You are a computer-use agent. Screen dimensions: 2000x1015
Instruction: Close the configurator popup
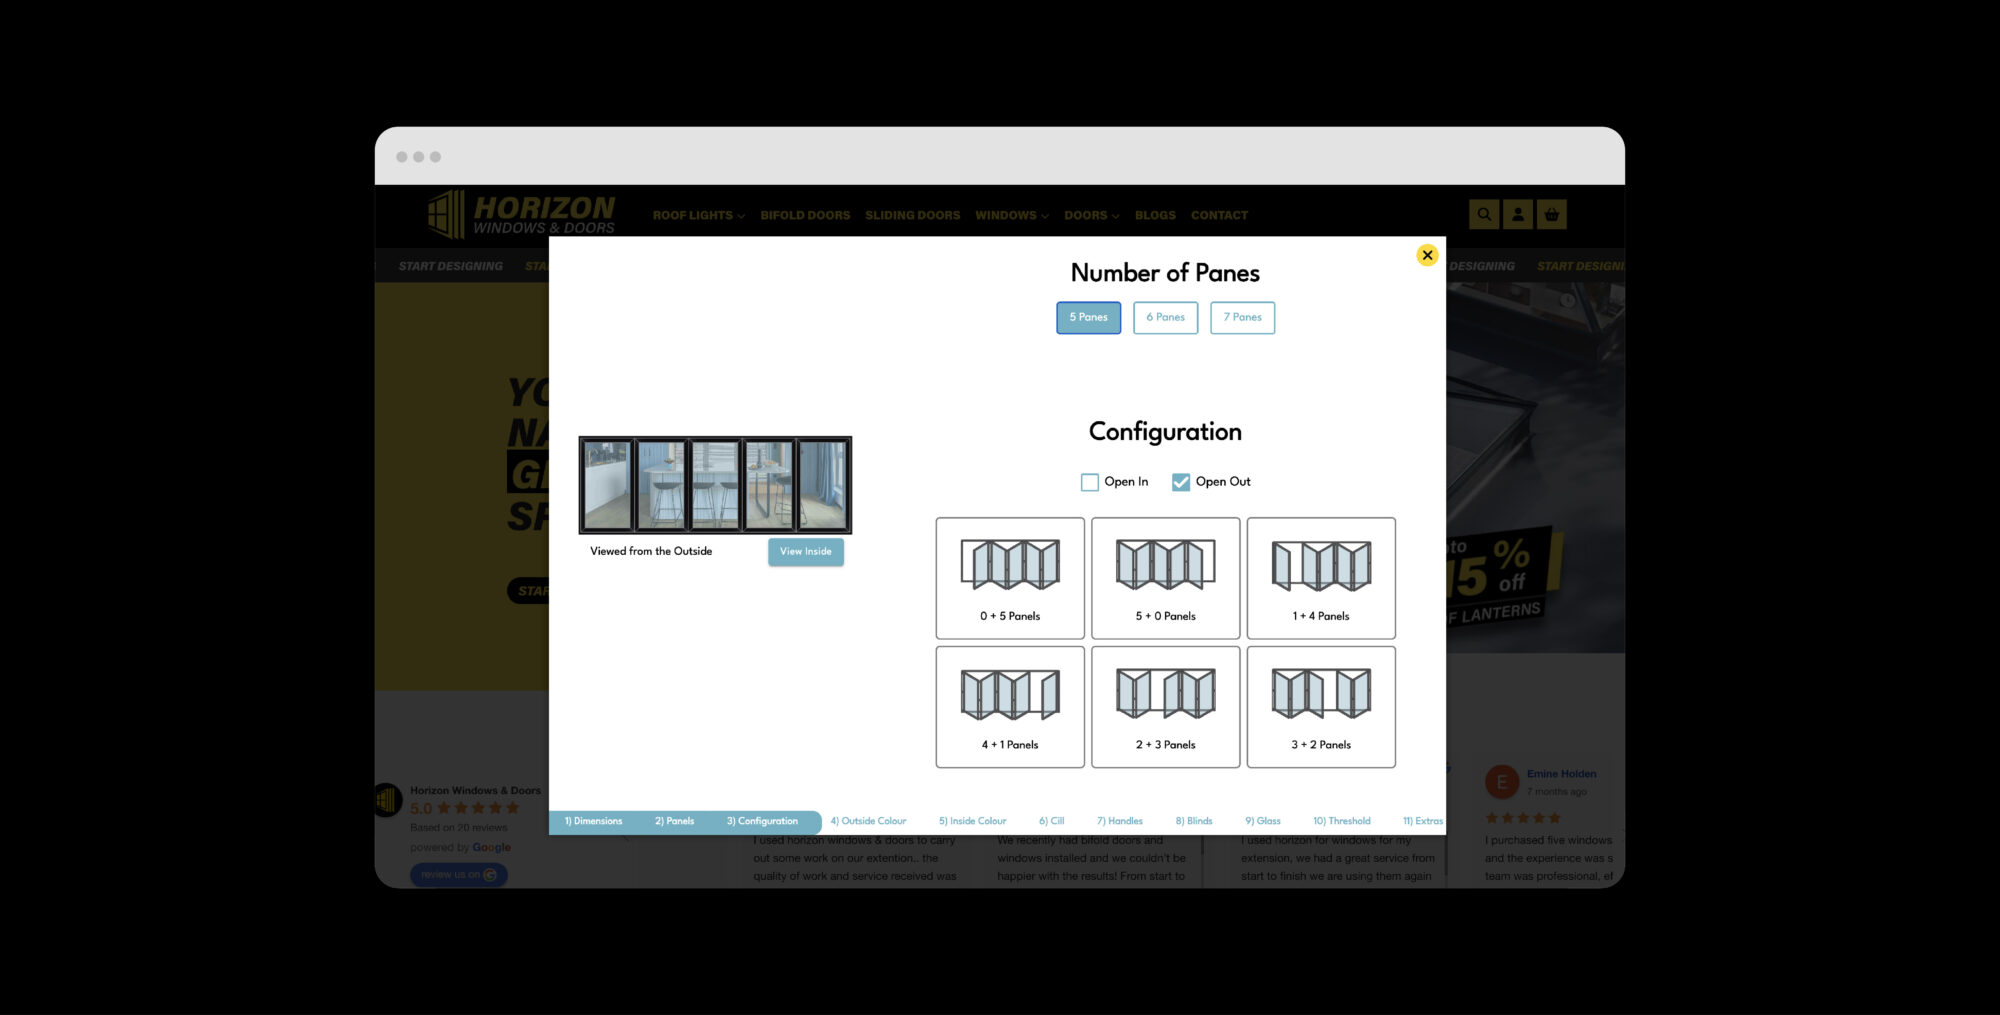click(x=1427, y=255)
